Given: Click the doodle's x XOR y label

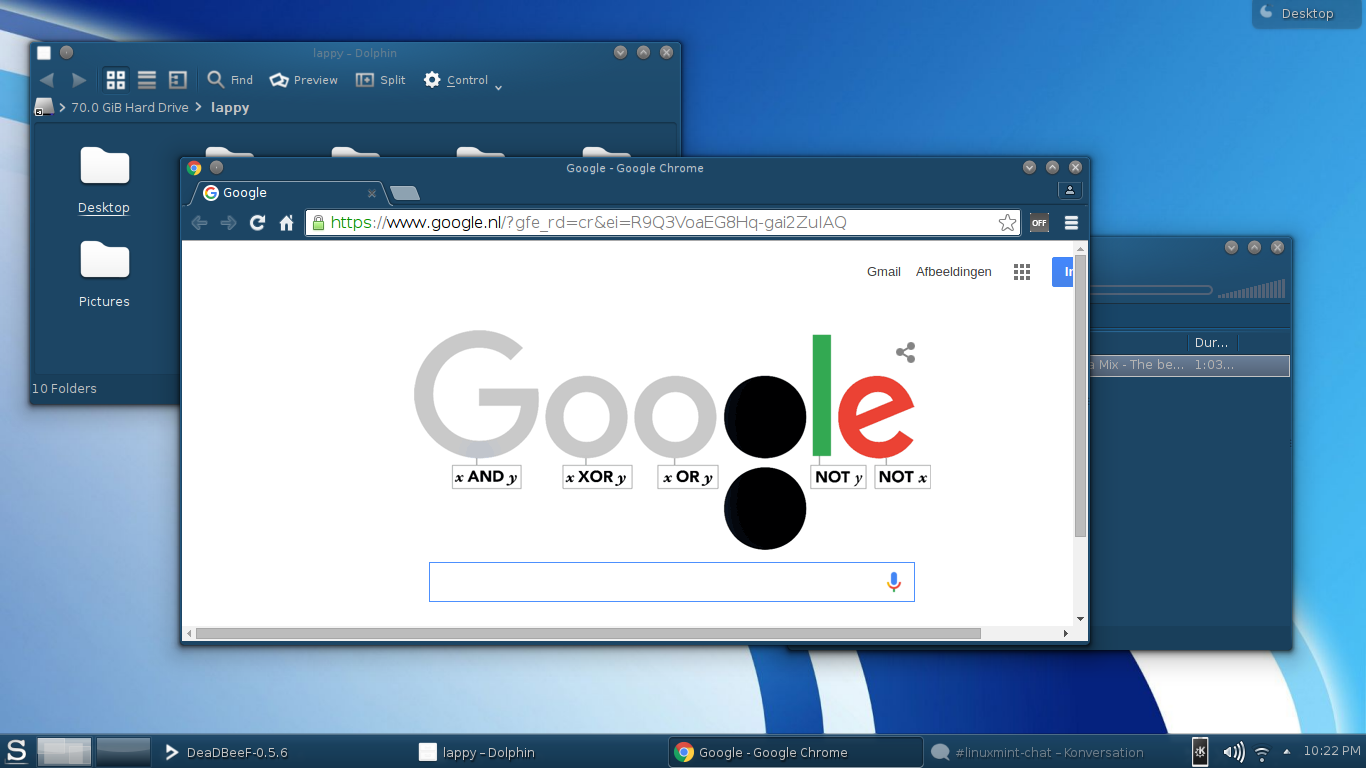Looking at the screenshot, I should click(x=597, y=477).
